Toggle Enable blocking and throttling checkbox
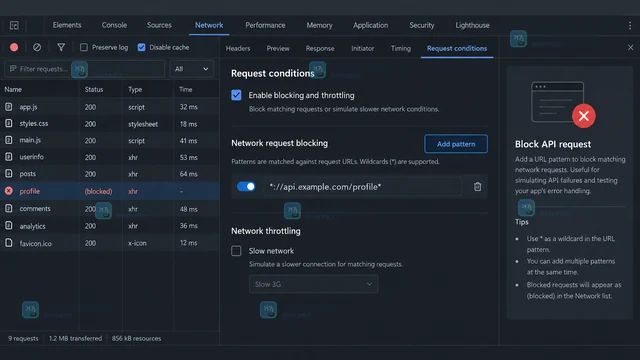This screenshot has width=640, height=360. click(x=236, y=95)
